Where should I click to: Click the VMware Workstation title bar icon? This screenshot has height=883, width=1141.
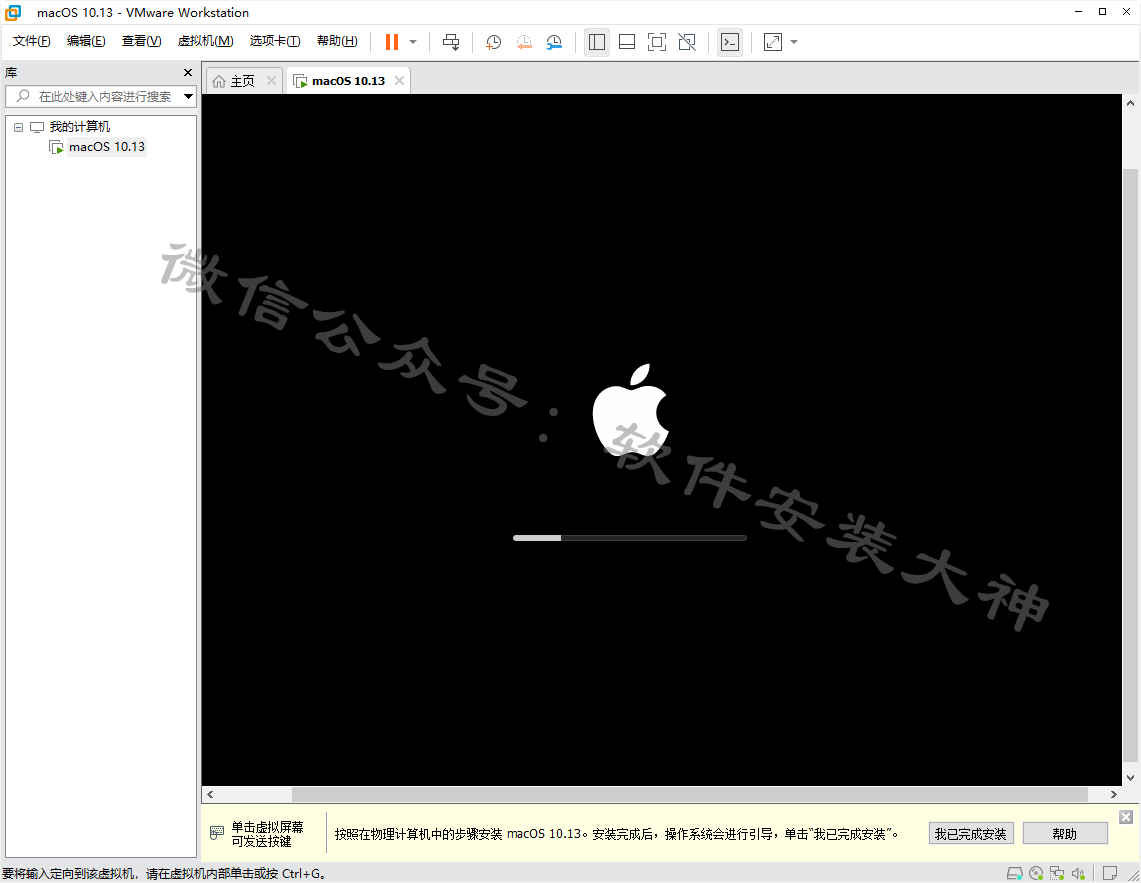(x=13, y=12)
